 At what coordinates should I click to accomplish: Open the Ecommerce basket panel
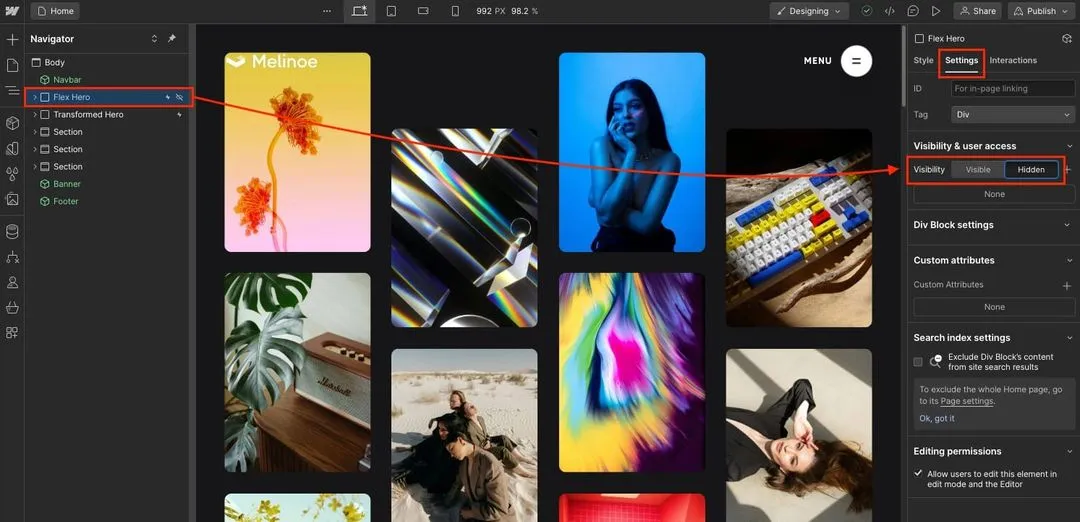12,307
